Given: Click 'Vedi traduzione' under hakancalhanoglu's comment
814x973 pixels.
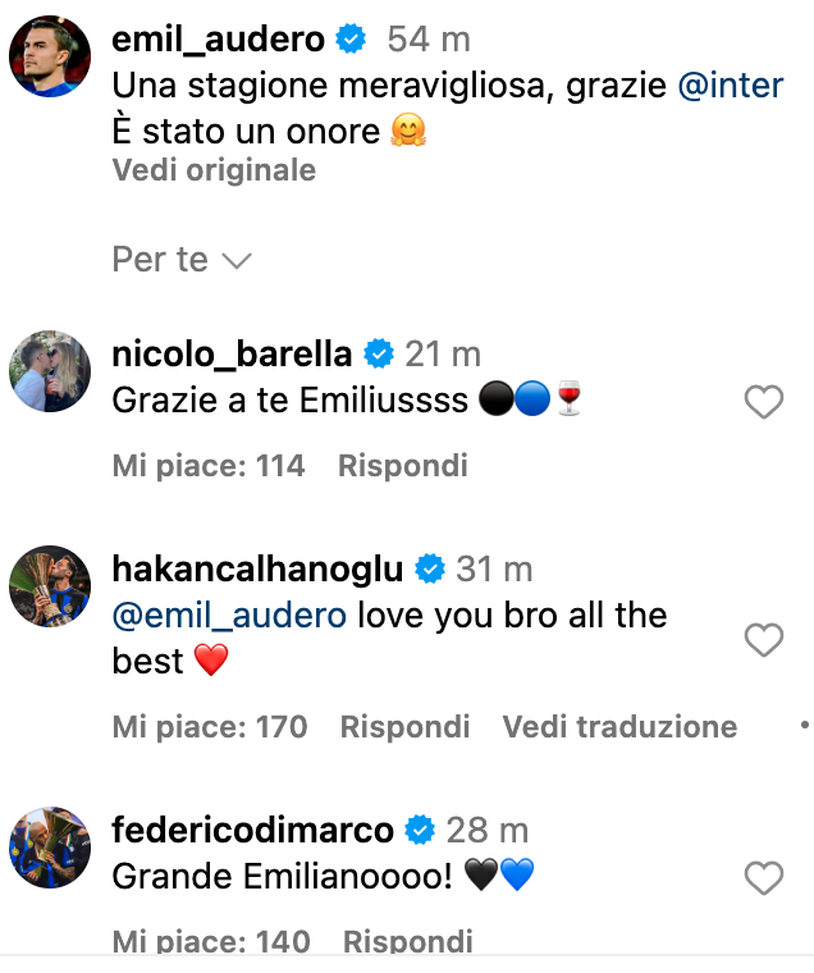Looking at the screenshot, I should [619, 727].
